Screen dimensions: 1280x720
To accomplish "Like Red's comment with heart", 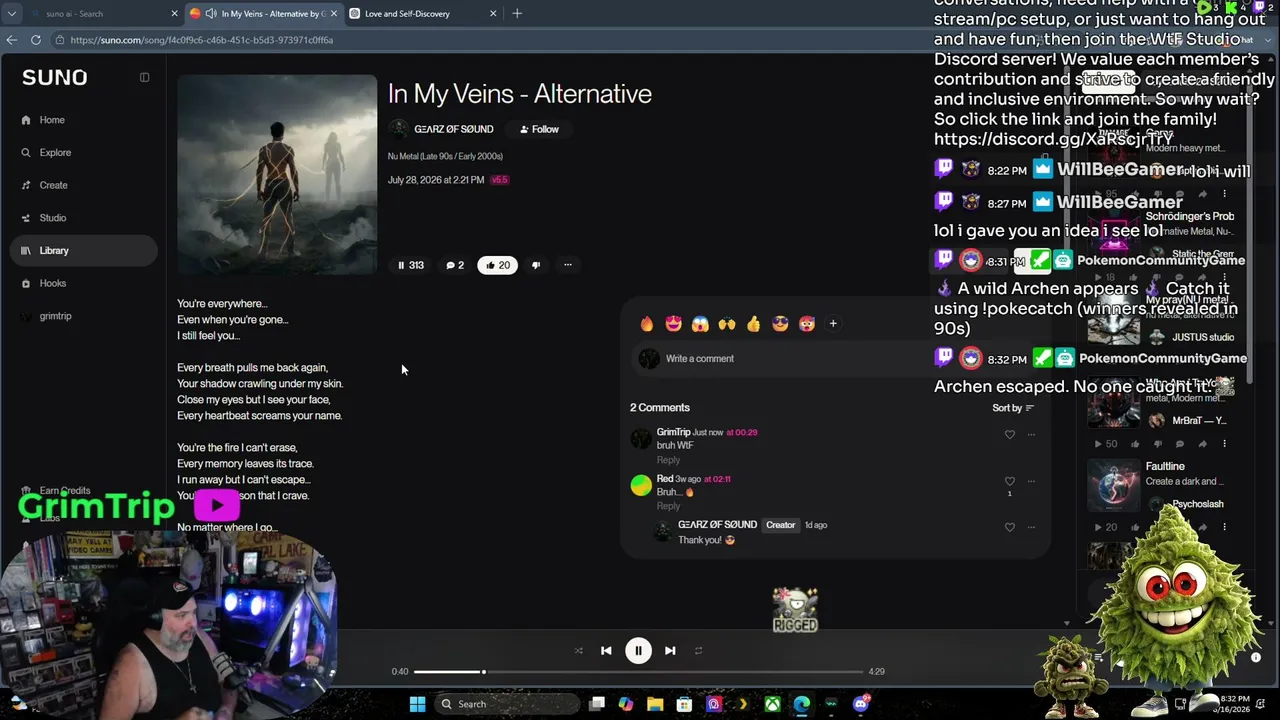I will (1009, 481).
